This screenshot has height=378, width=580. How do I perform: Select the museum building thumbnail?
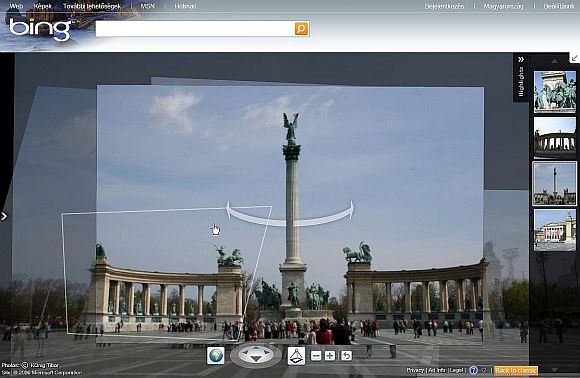555,230
